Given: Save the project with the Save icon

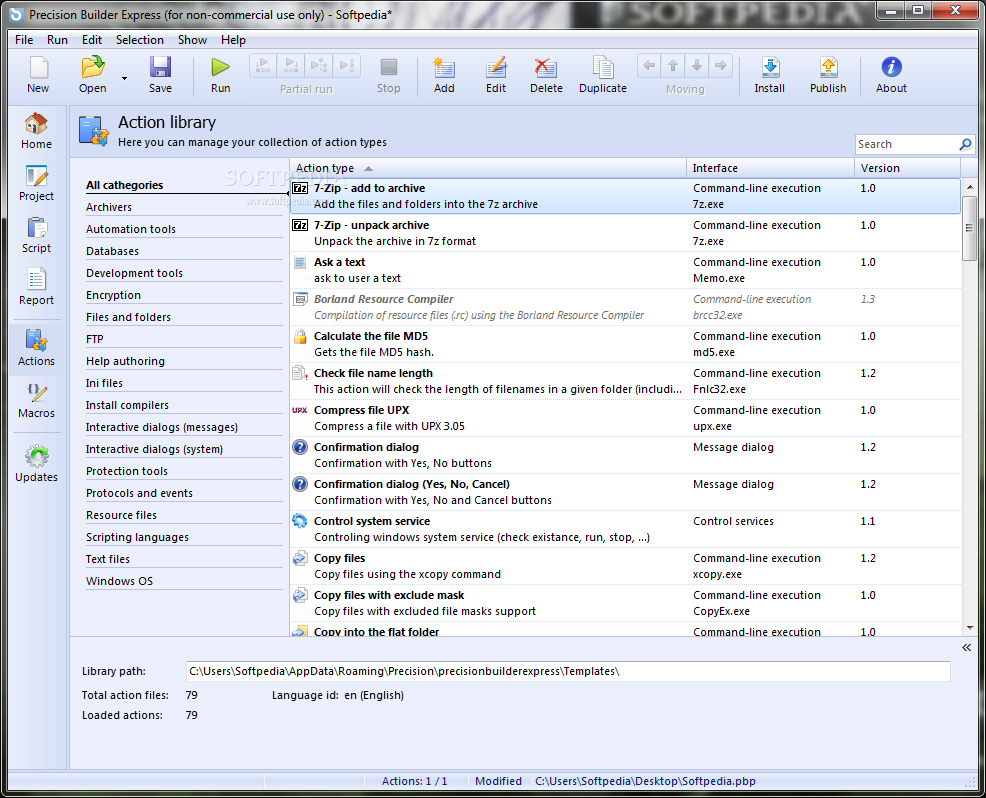Looking at the screenshot, I should (160, 75).
